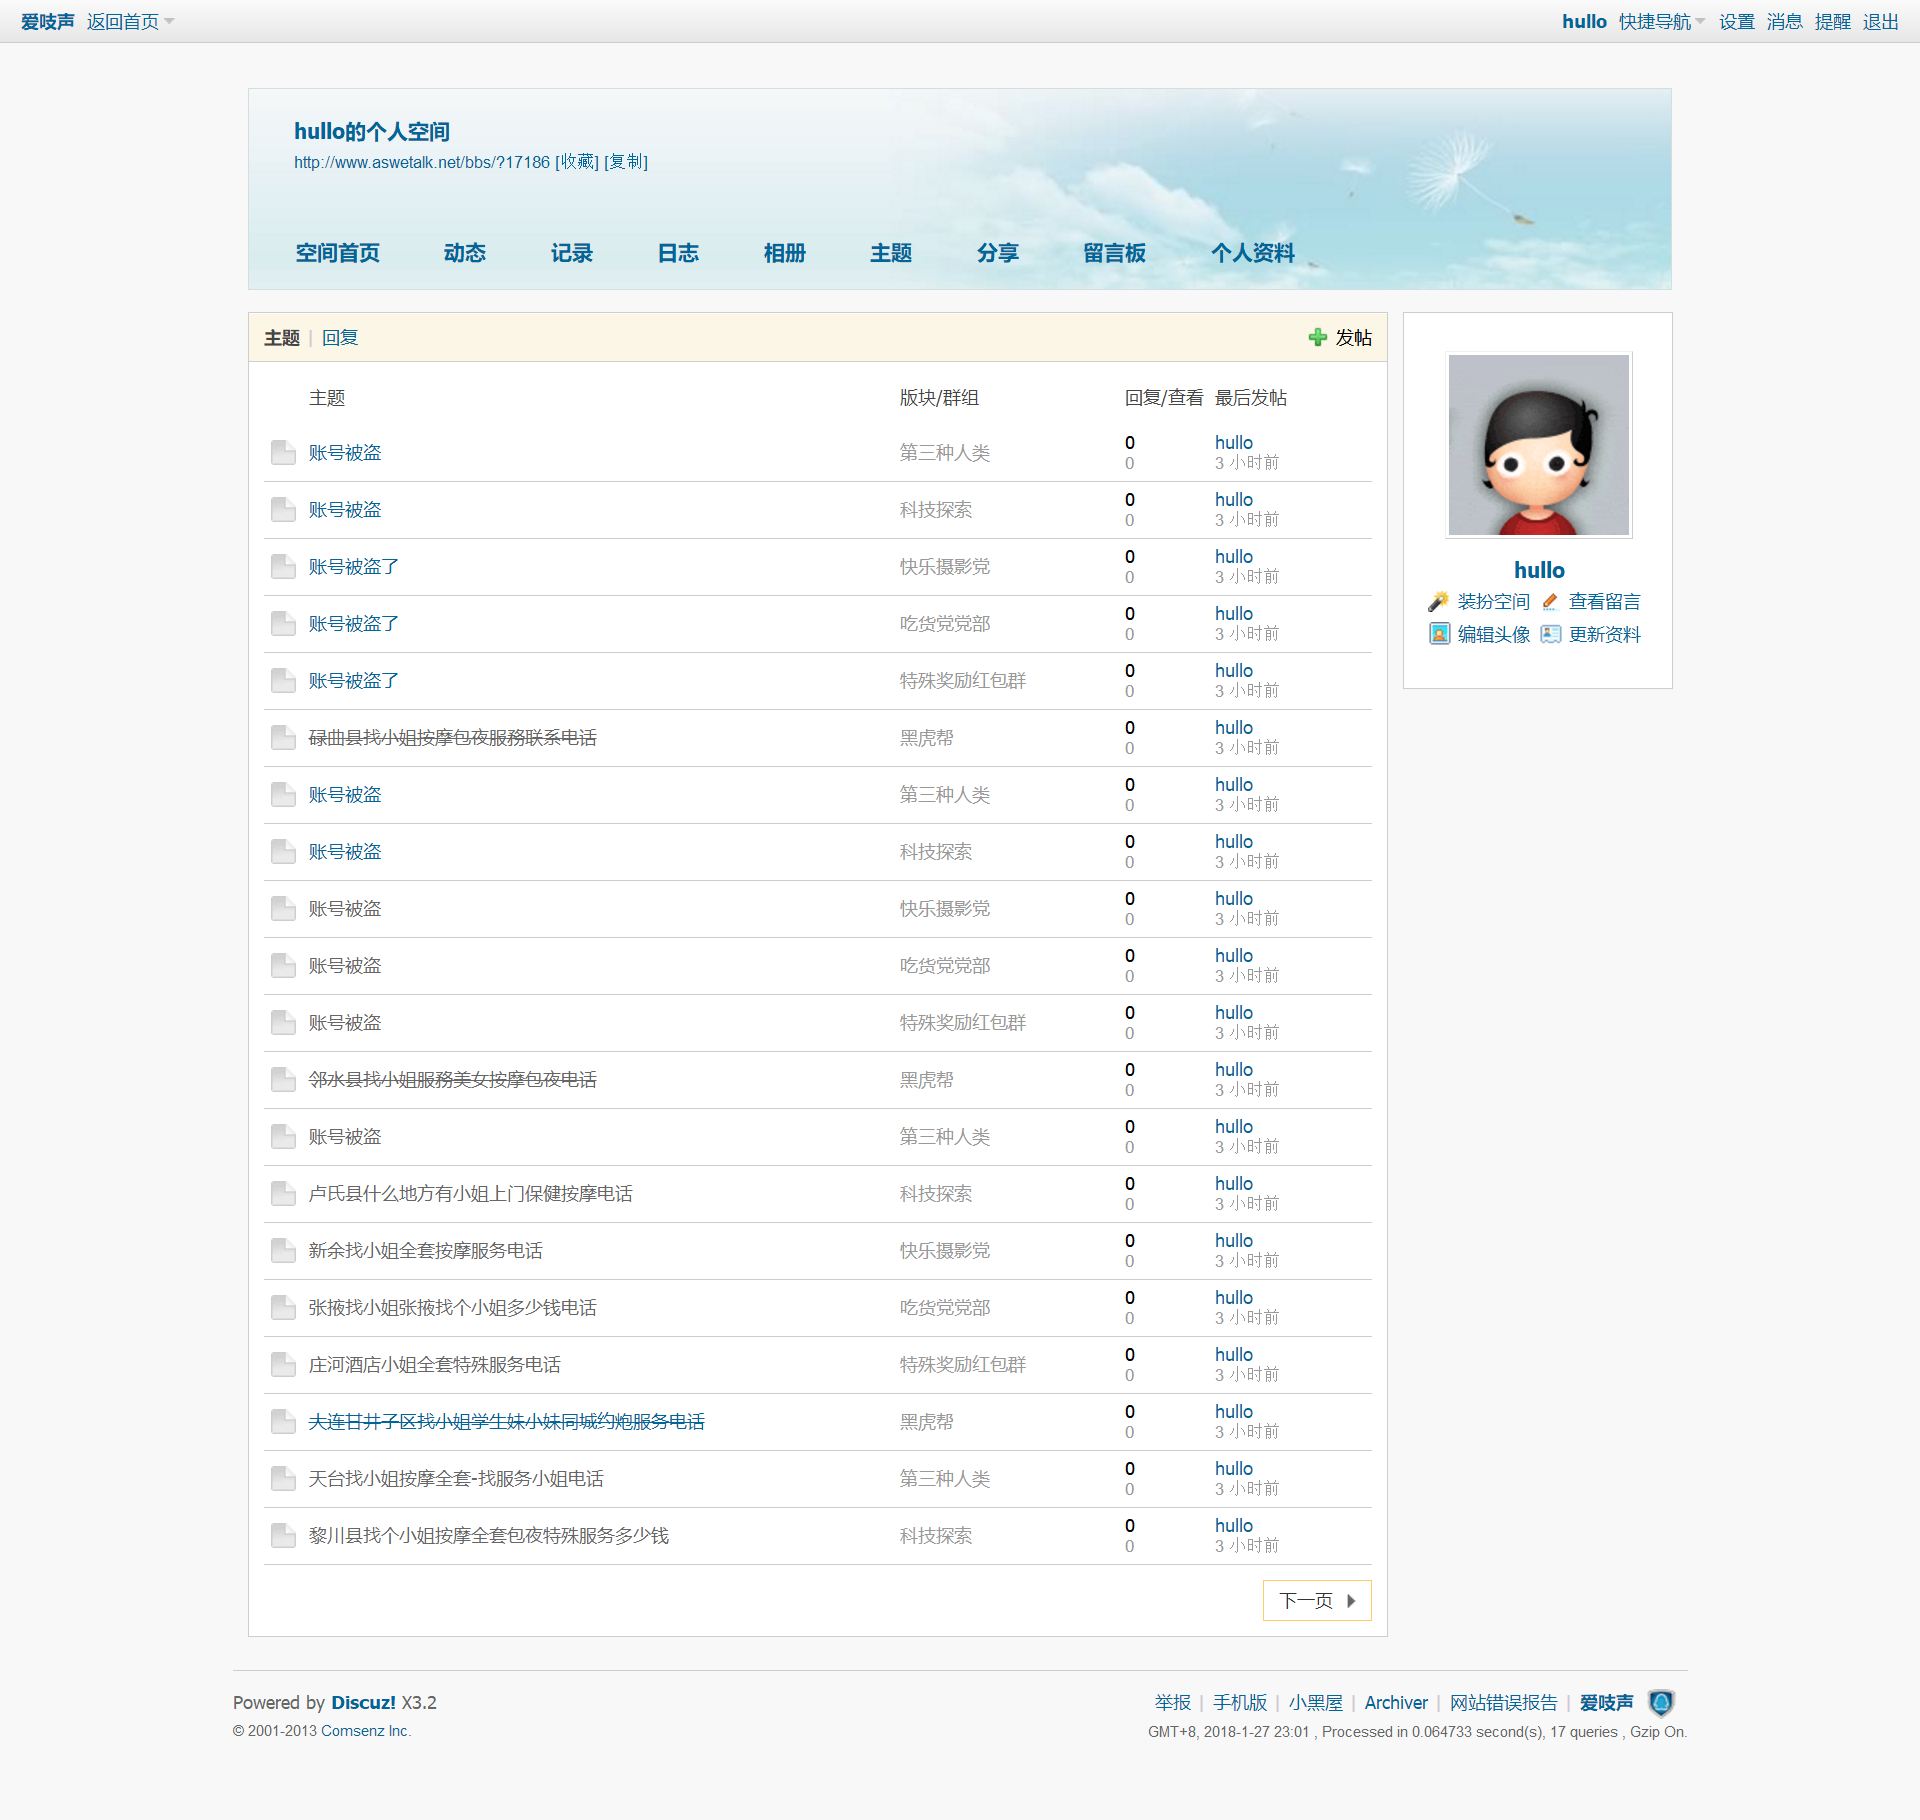Click the hullo avatar image

(x=1539, y=445)
